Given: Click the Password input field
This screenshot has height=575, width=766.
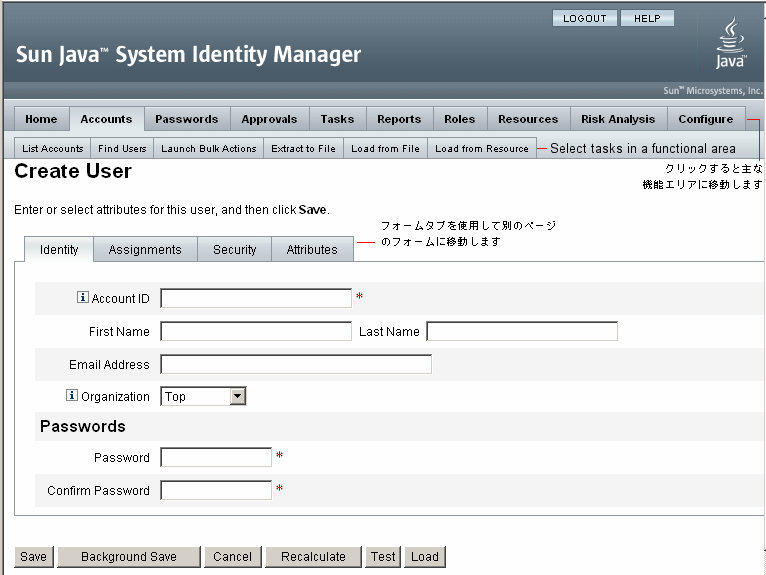Looking at the screenshot, I should point(216,457).
